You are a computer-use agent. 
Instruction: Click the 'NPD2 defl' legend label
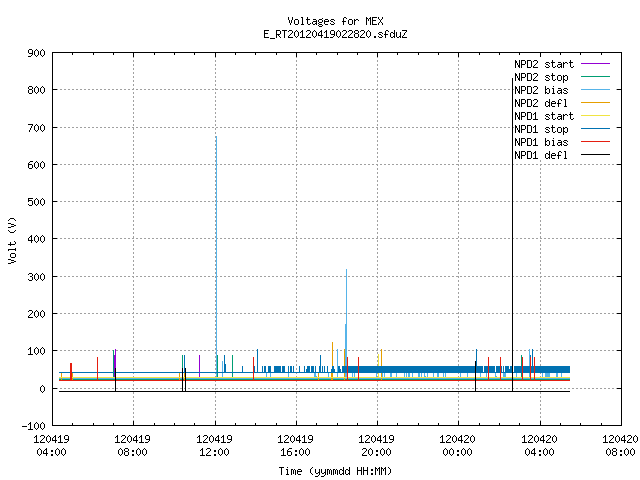click(541, 103)
